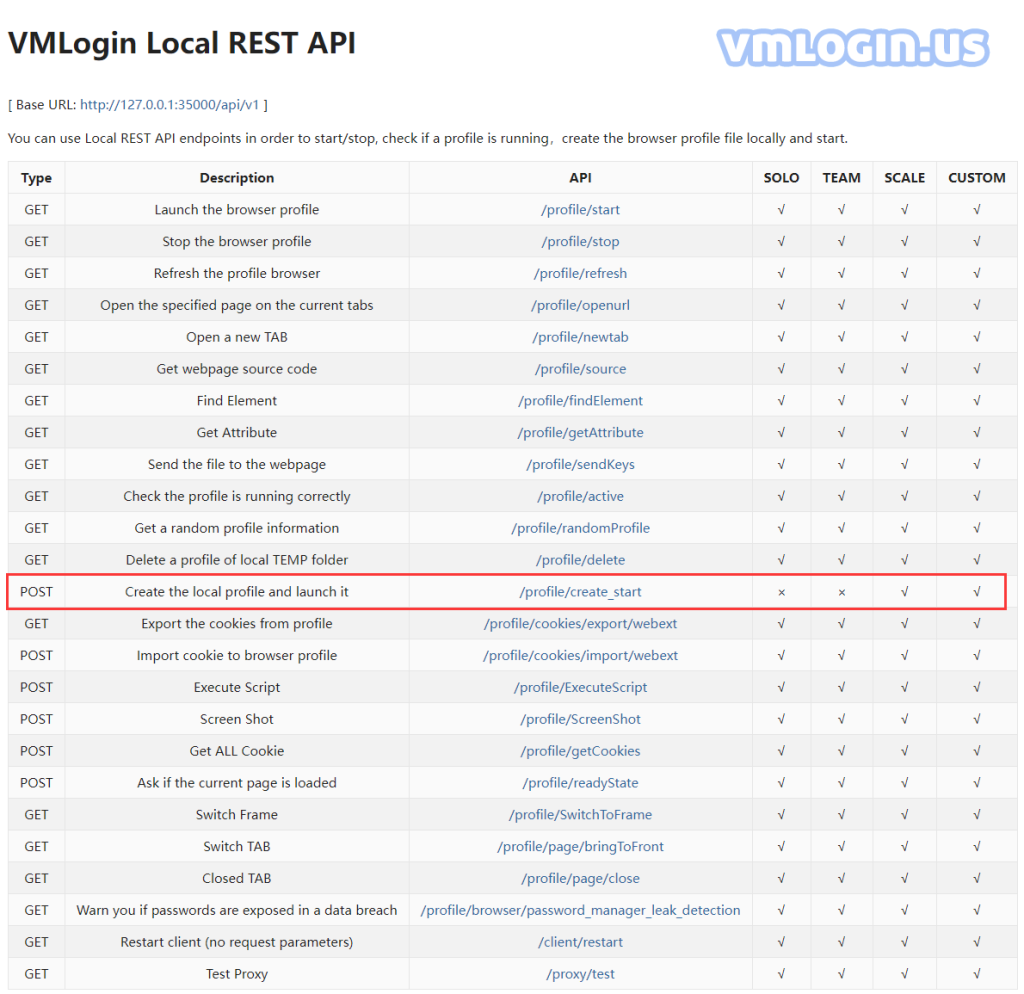The image size is (1024, 994).
Task: Open the /proxy/test API link
Action: click(580, 974)
